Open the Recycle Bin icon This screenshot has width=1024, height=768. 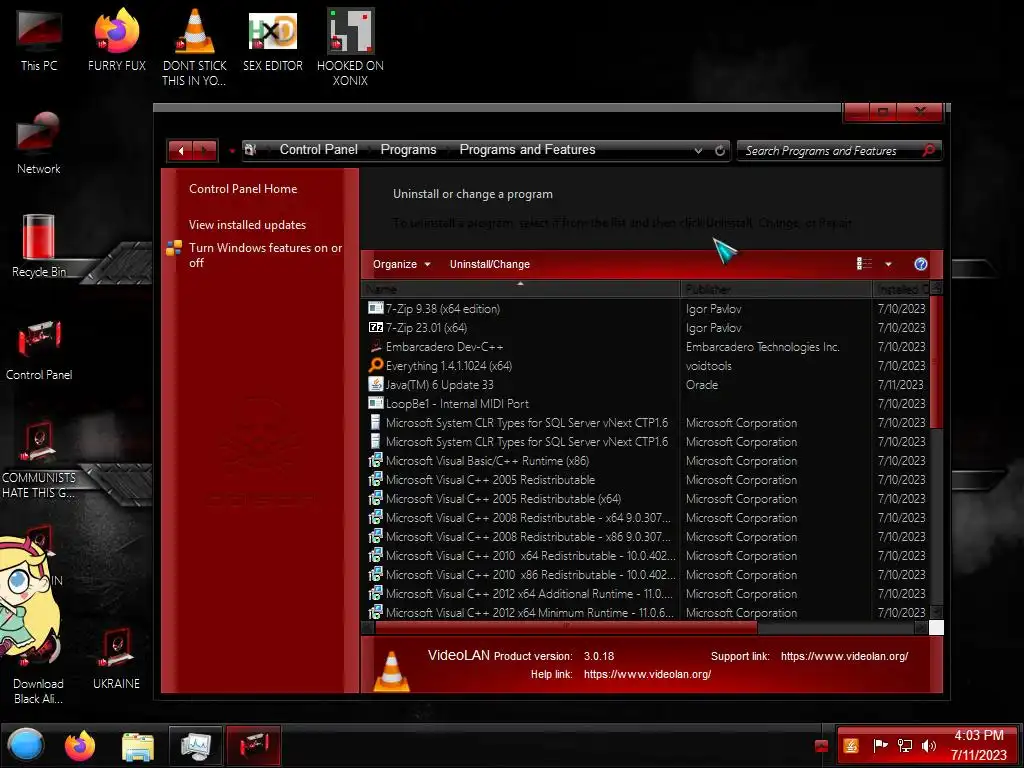tap(39, 246)
